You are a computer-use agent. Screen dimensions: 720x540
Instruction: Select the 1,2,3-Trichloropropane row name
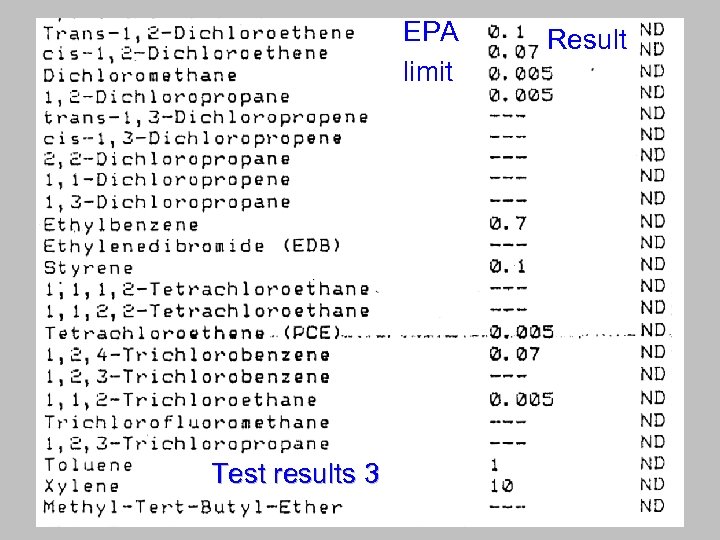[x=187, y=444]
